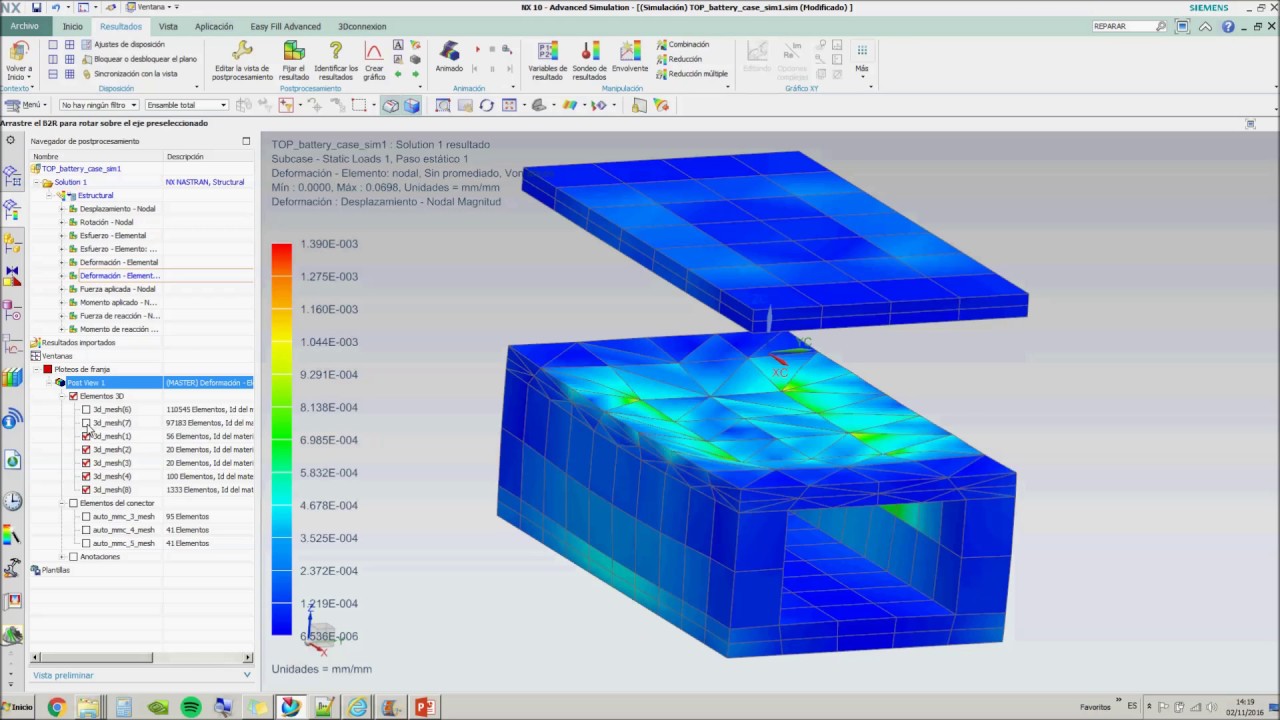The image size is (1280, 720).
Task: Enable the 3d_mesh(6) checkbox
Action: [x=86, y=410]
